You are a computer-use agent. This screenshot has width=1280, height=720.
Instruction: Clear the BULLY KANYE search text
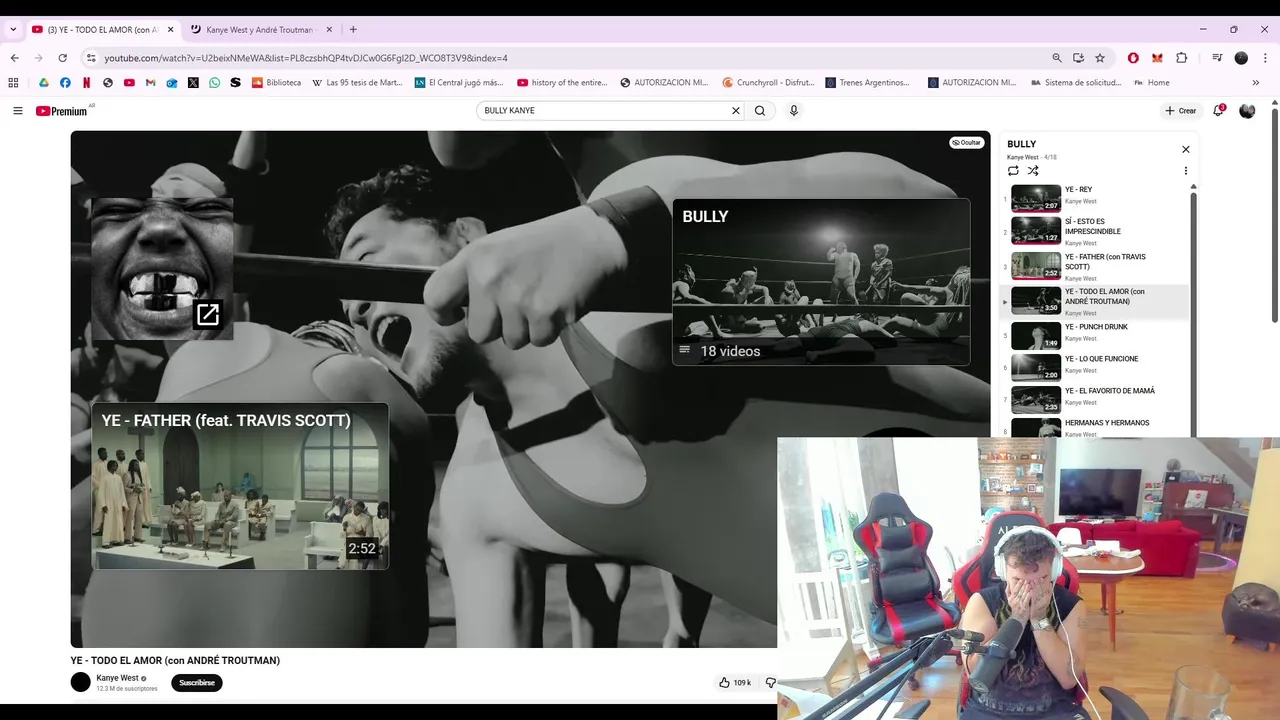tap(736, 111)
